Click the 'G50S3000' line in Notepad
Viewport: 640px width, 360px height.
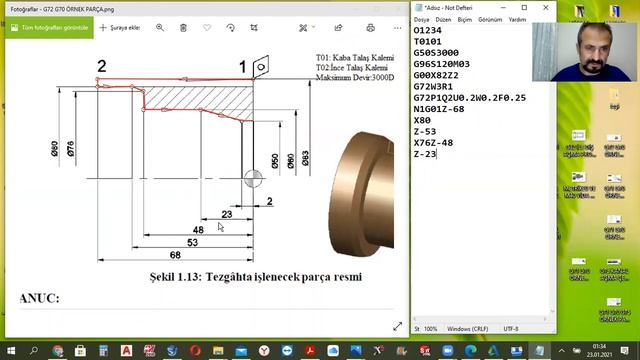coord(436,53)
